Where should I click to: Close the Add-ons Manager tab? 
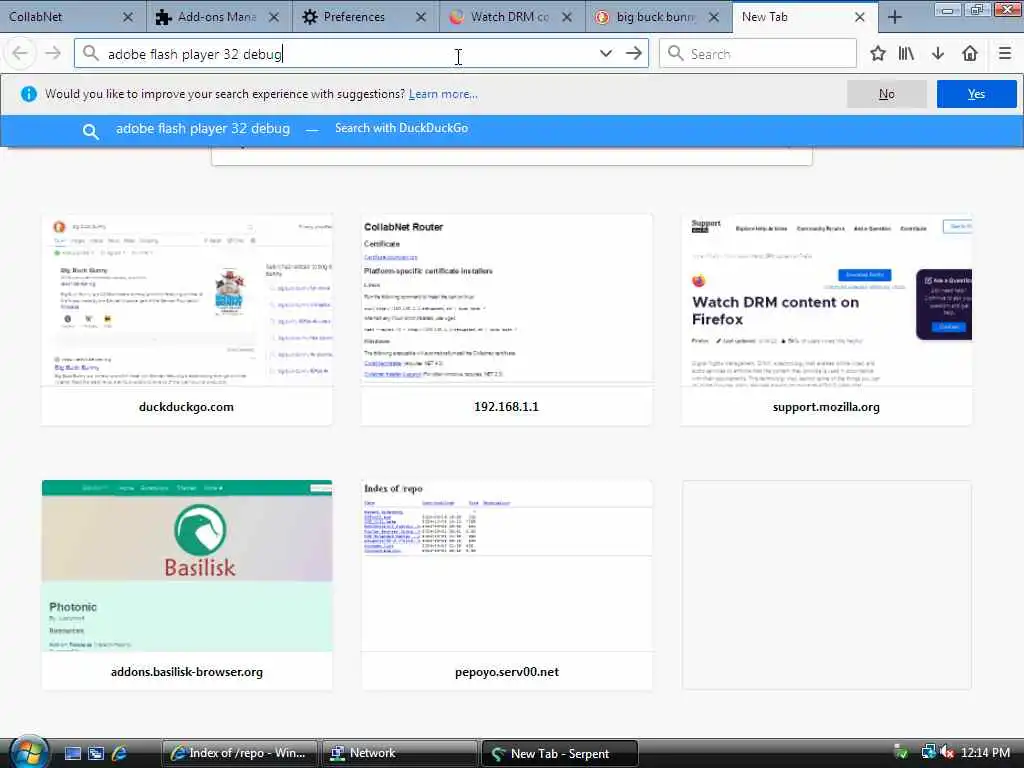(x=274, y=17)
